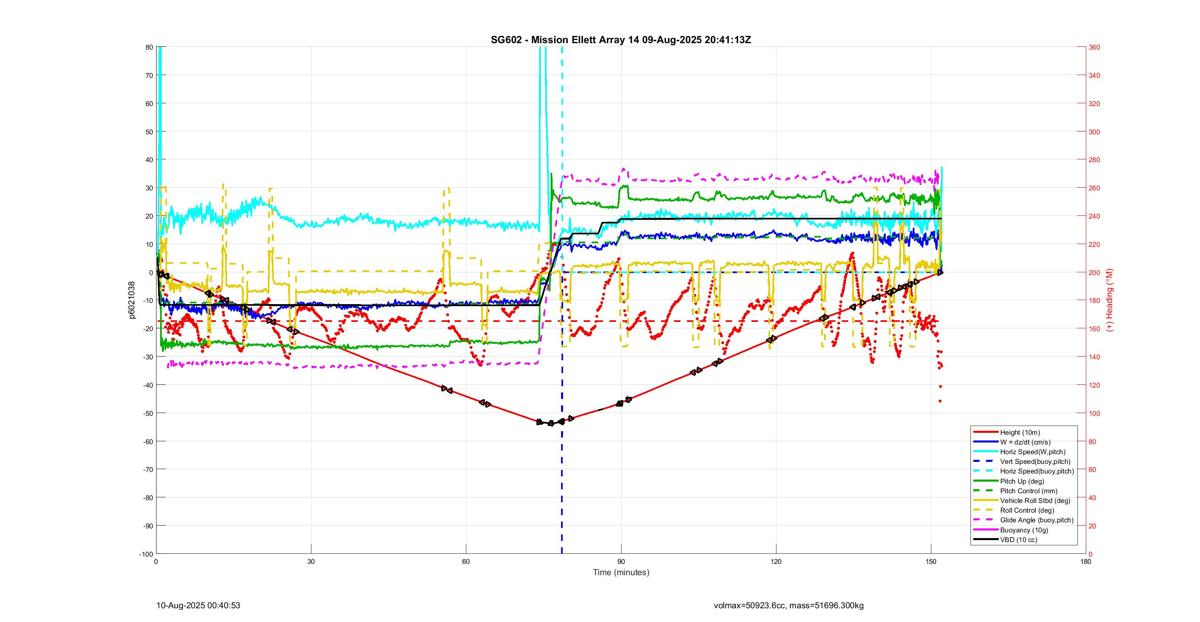Click the 'volmax=50923.6cc, mass=51696.300kg' footer text

[789, 606]
